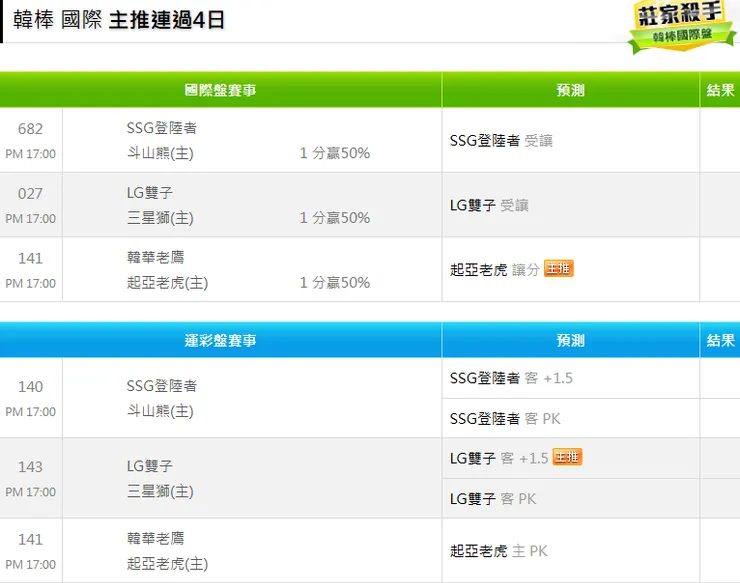Click the 主推 tag beside 起亞老虎 讓分
Image resolution: width=740 pixels, height=583 pixels.
click(558, 269)
